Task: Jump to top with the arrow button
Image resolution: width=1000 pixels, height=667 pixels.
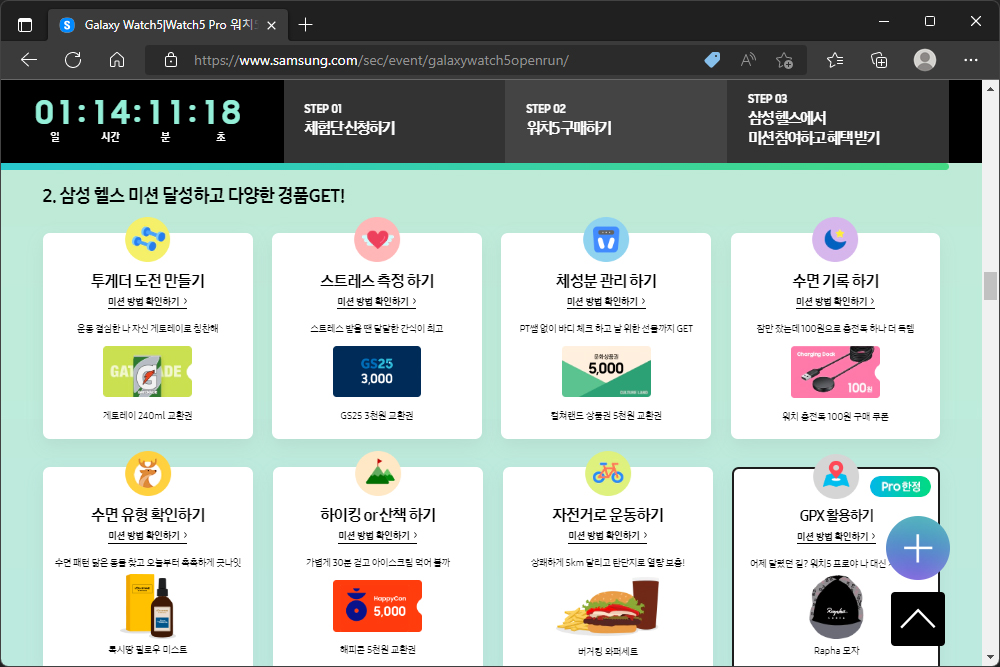Action: (918, 619)
